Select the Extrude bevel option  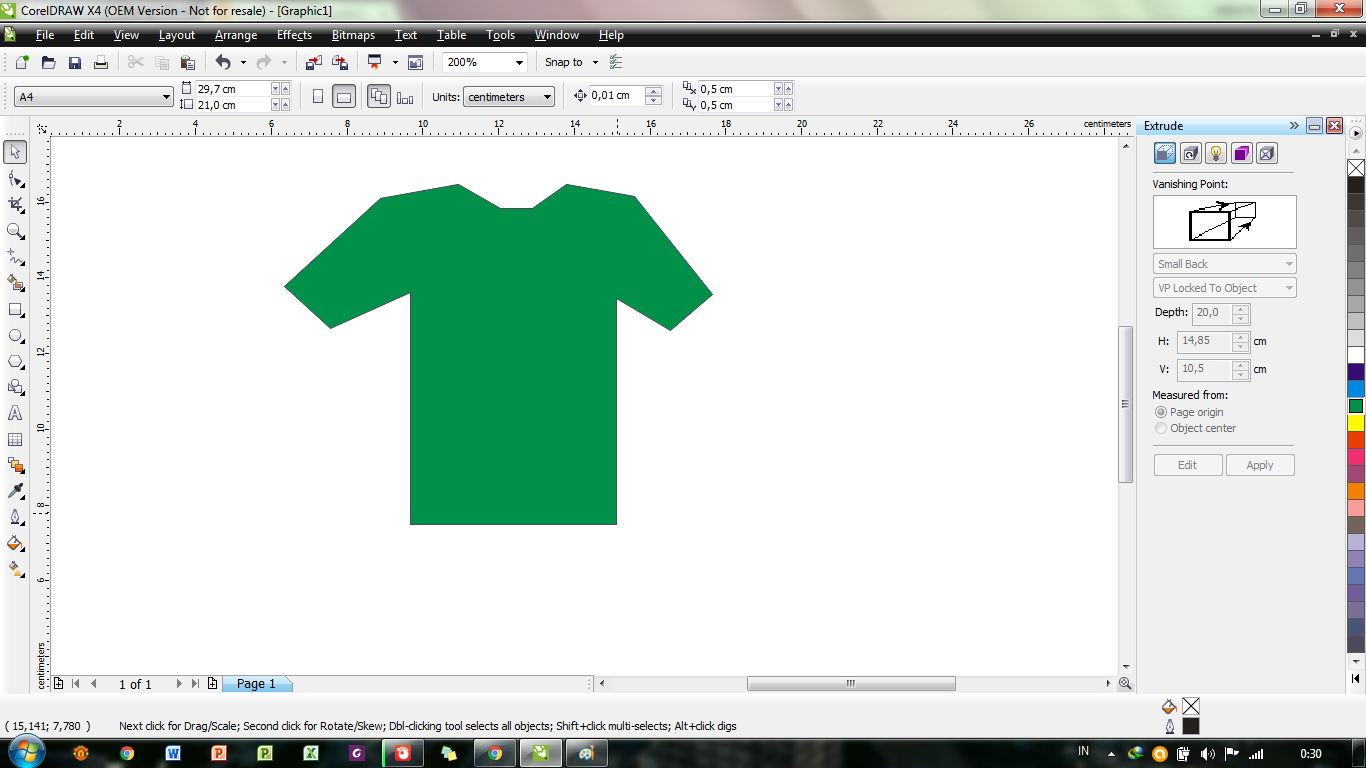click(x=1264, y=152)
